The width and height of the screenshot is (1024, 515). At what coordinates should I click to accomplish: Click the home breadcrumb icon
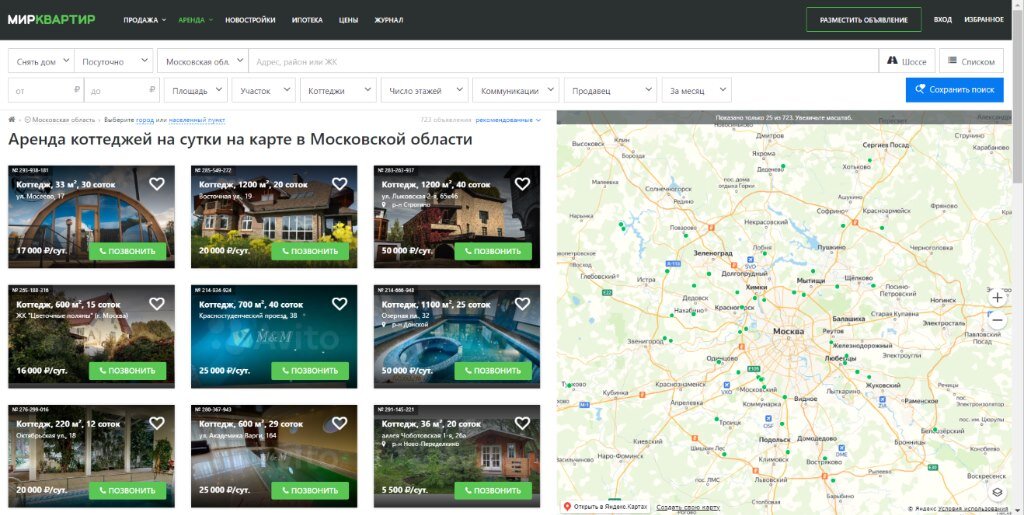coord(12,120)
